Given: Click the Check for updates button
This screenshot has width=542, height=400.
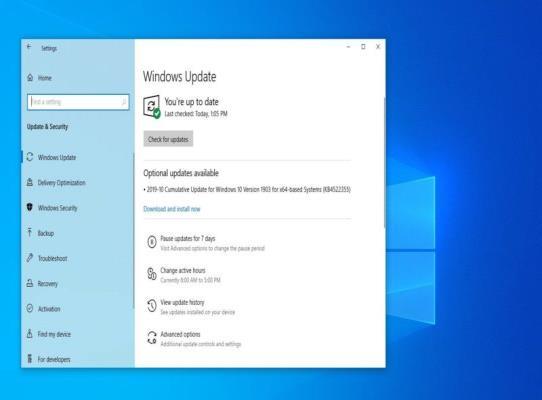Looking at the screenshot, I should [168, 139].
